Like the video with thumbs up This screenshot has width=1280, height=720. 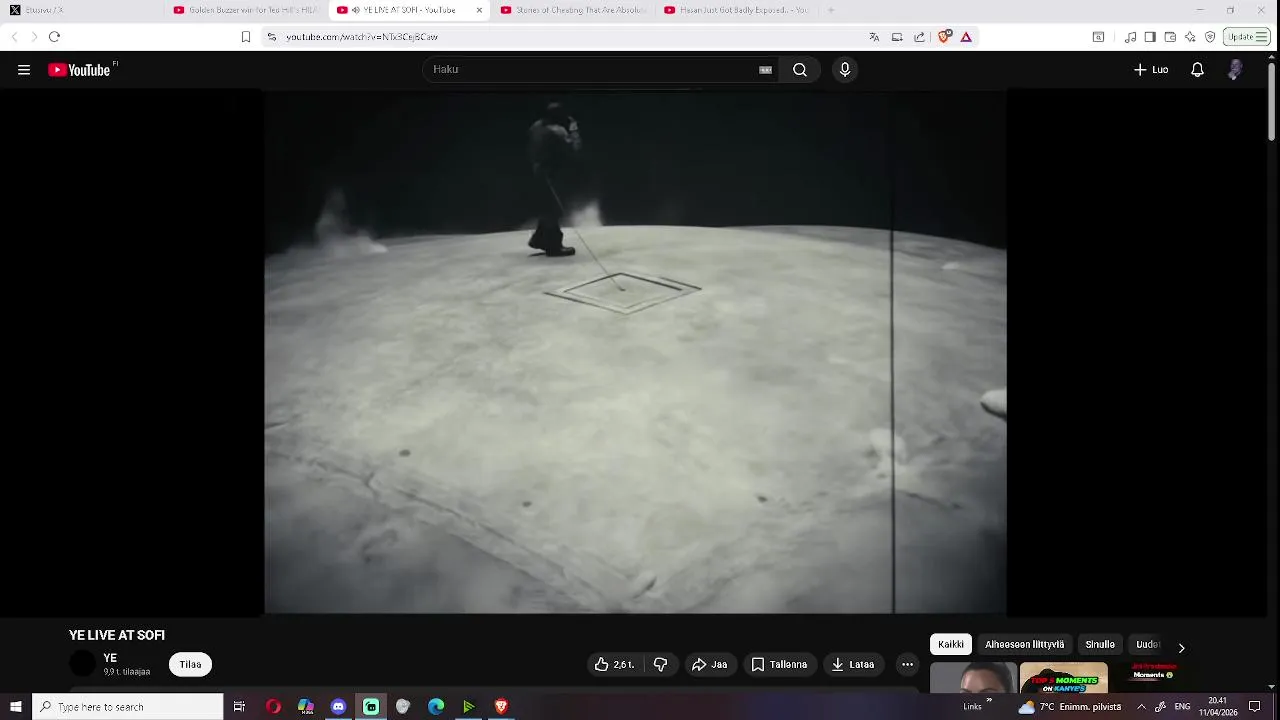(x=614, y=664)
